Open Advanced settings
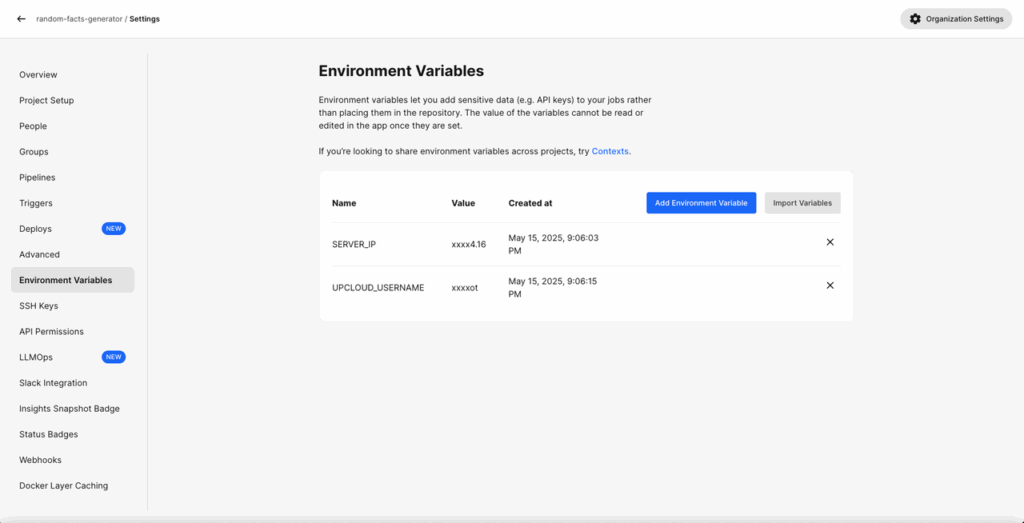This screenshot has width=1024, height=523. (x=39, y=255)
